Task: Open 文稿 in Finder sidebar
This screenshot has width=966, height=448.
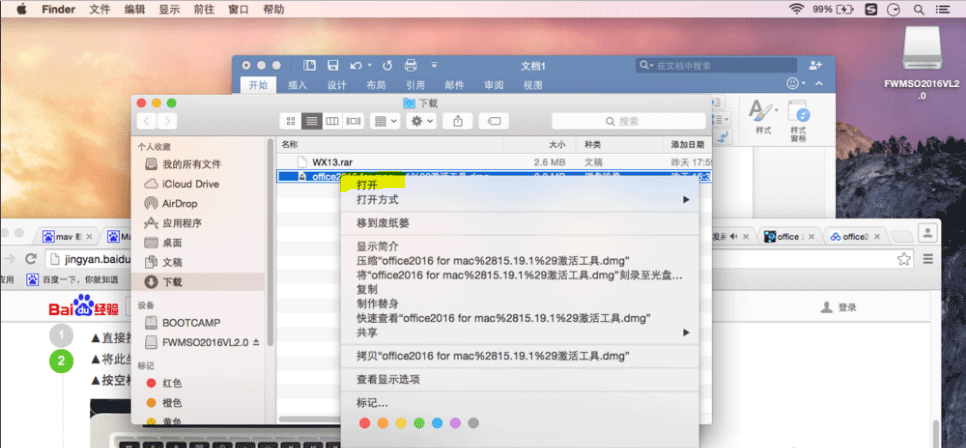Action: tap(172, 263)
